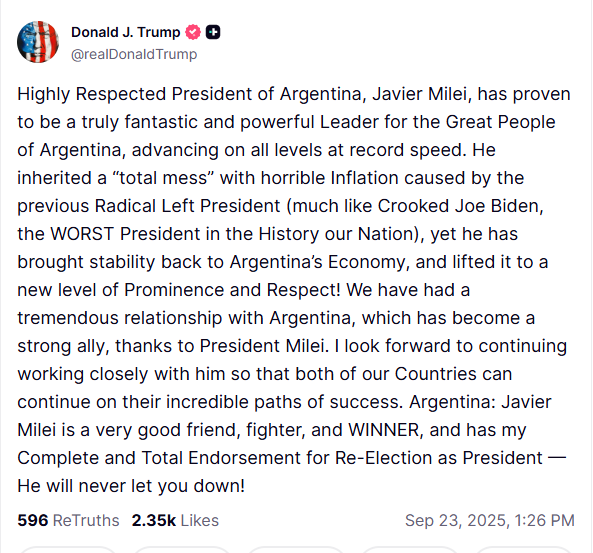The width and height of the screenshot is (593, 553).
Task: Click the second action pill under Likes count
Action: point(182,550)
